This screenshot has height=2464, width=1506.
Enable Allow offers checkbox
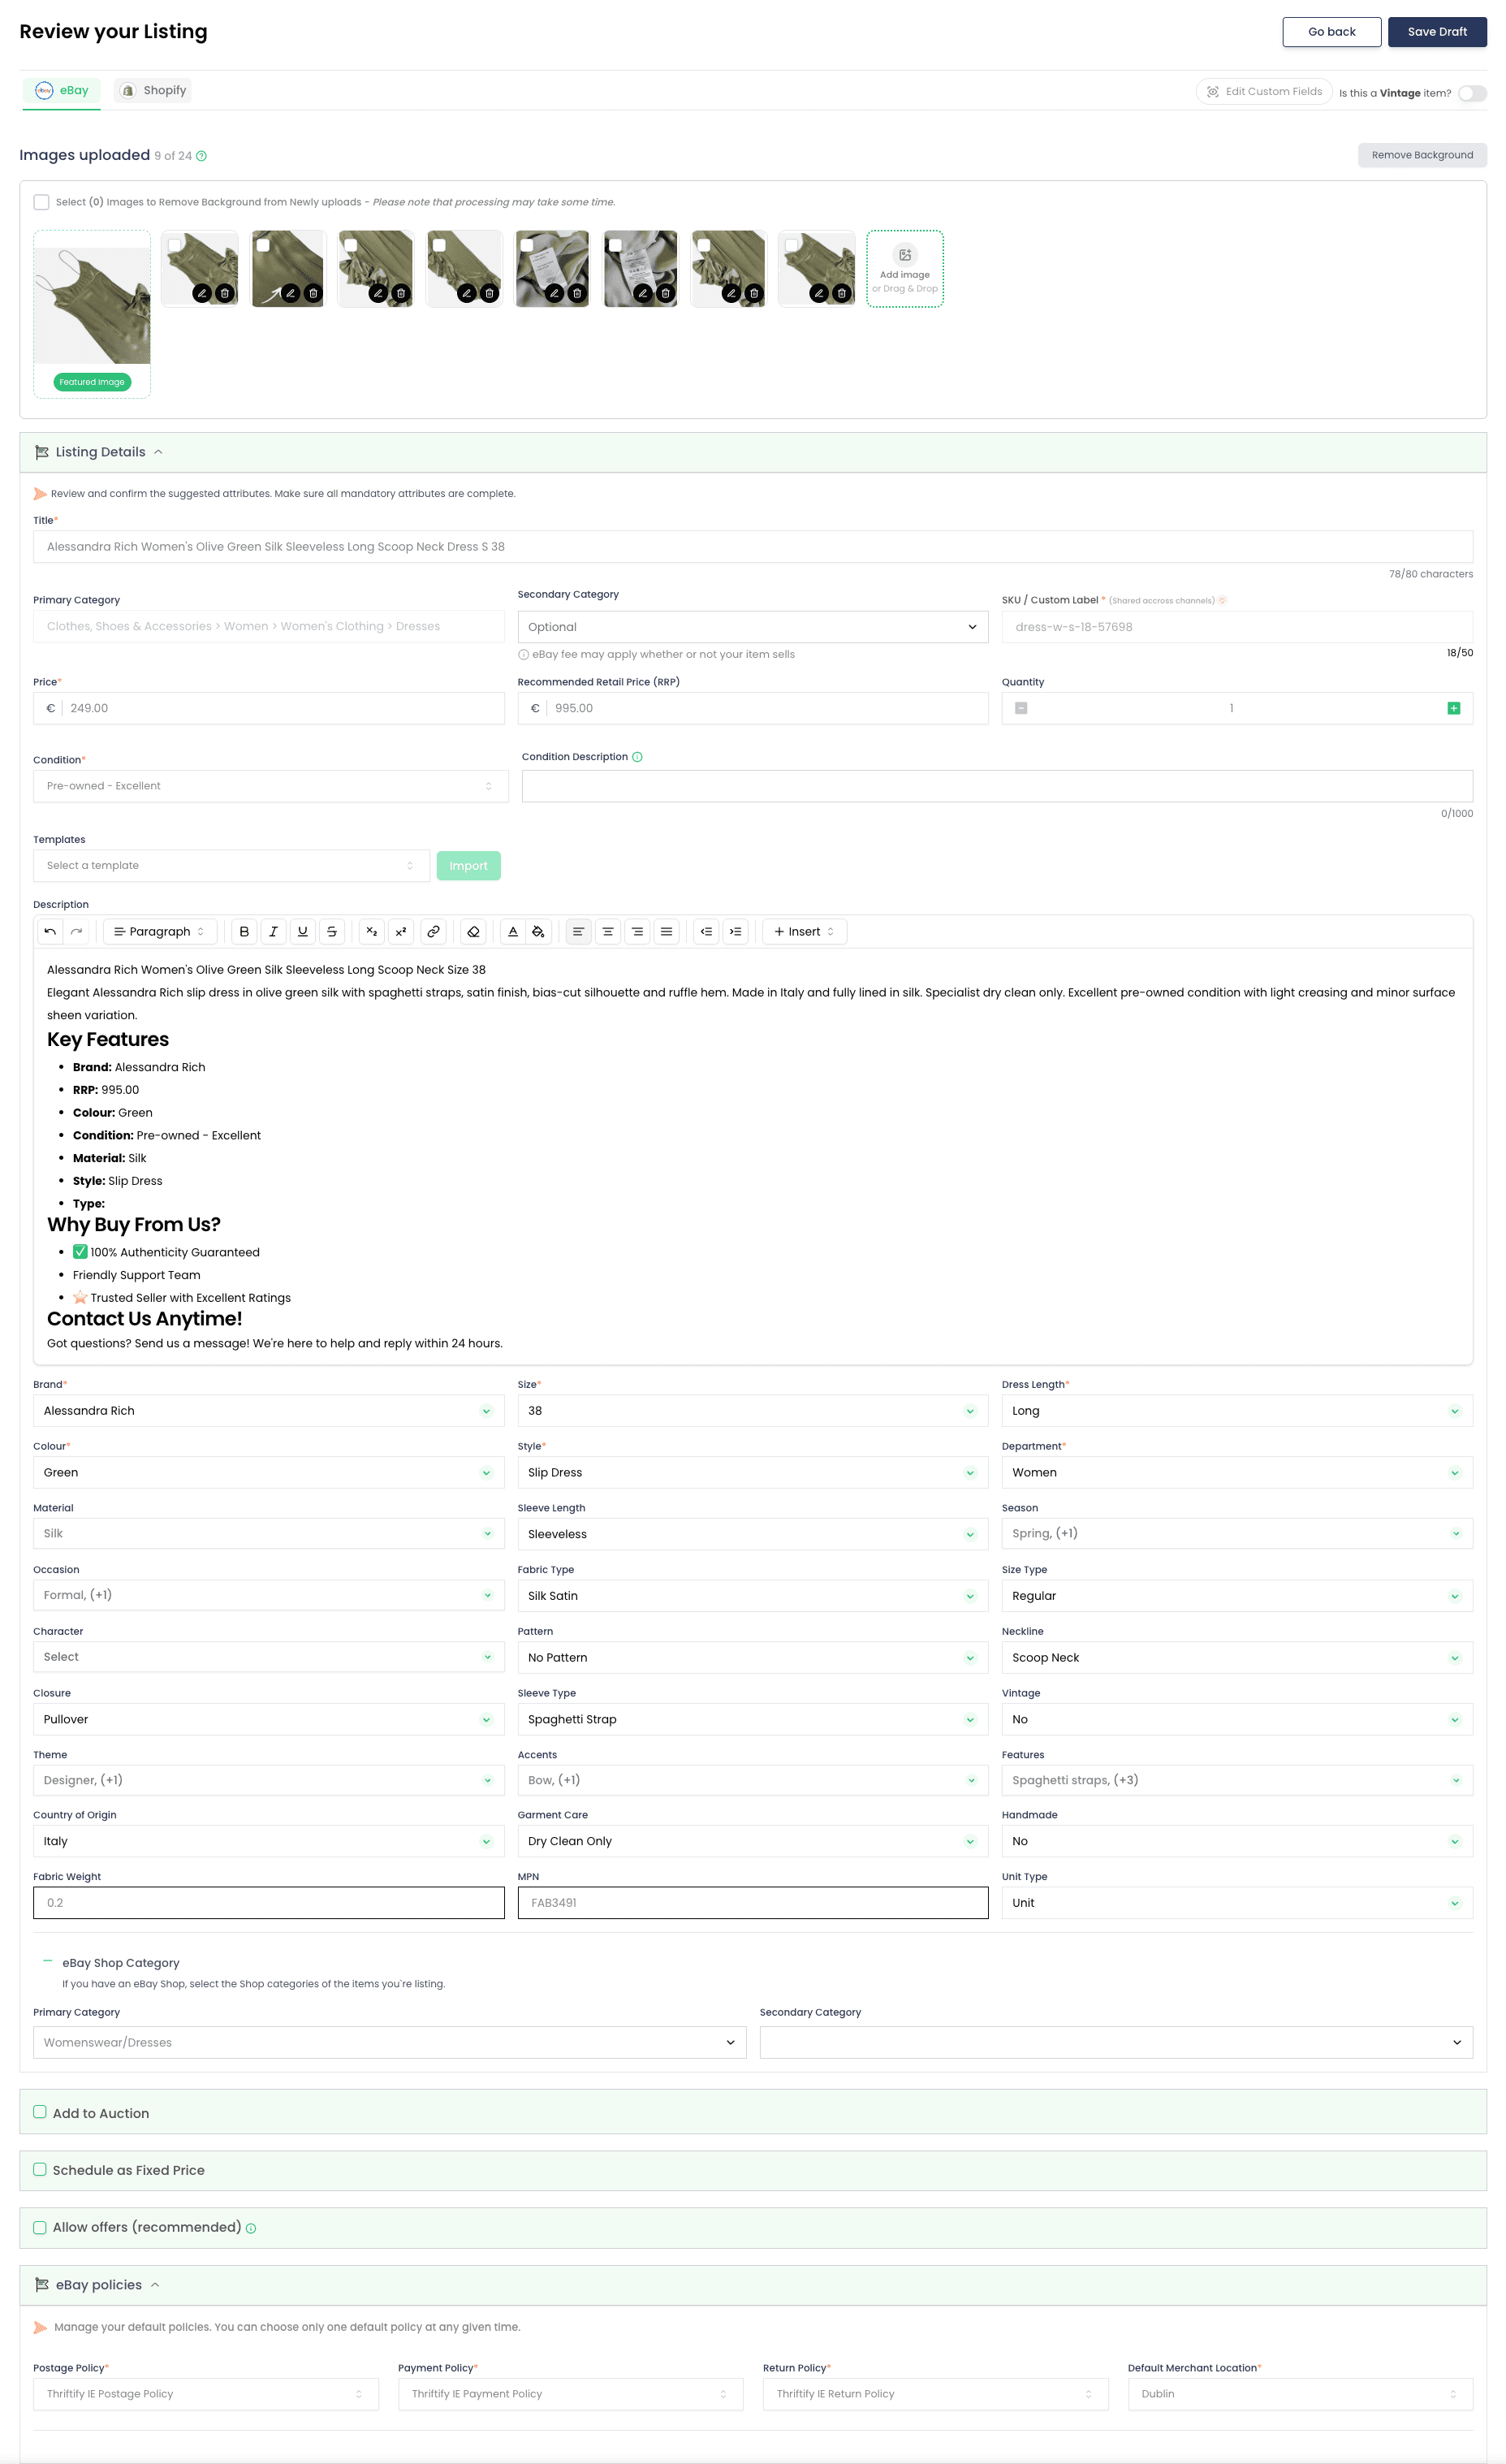coord(40,2227)
